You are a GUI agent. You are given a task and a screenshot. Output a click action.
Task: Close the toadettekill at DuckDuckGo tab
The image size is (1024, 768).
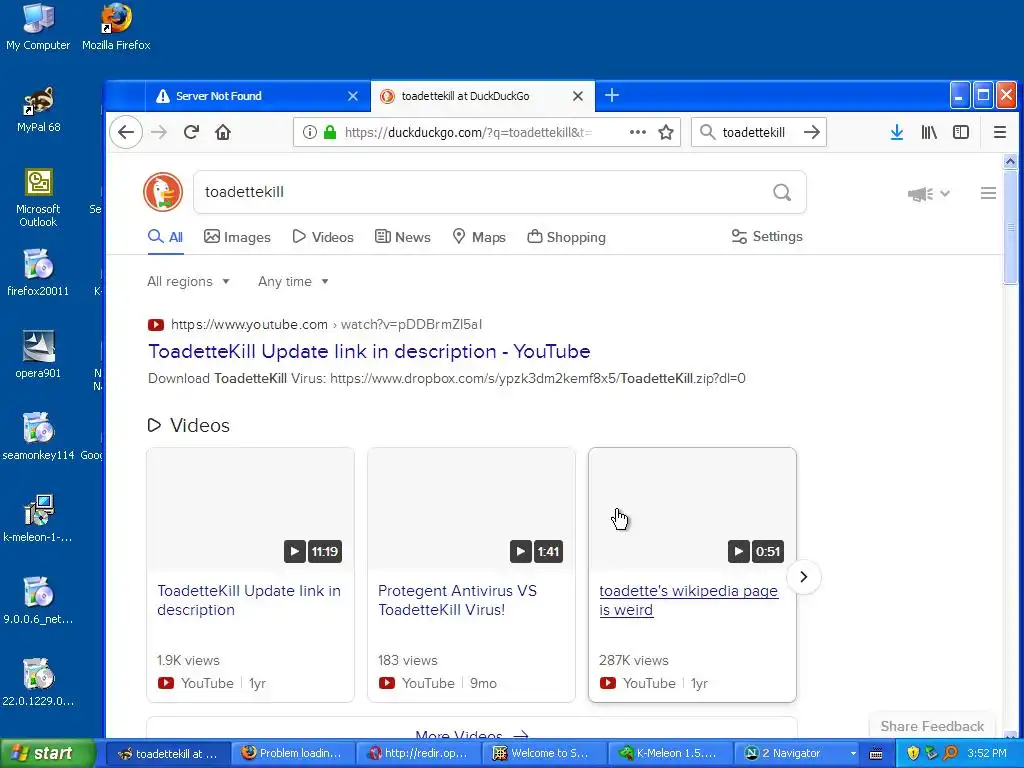pyautogui.click(x=577, y=96)
